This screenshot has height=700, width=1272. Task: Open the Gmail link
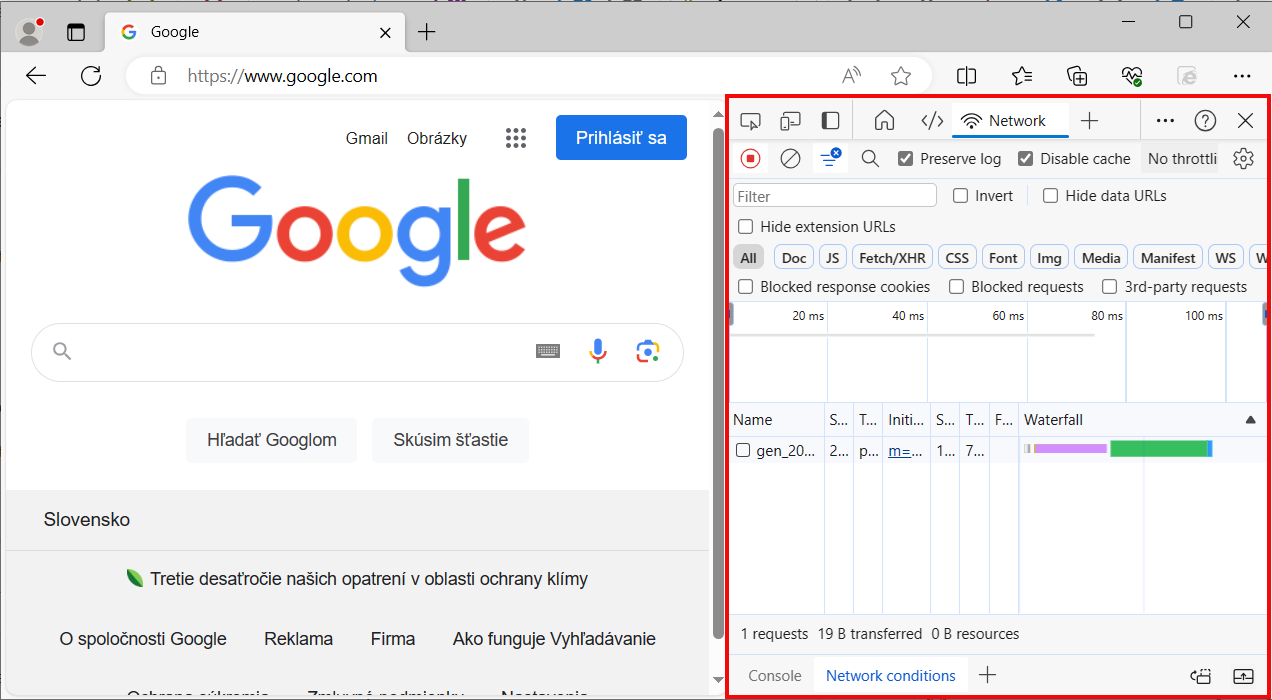(367, 138)
